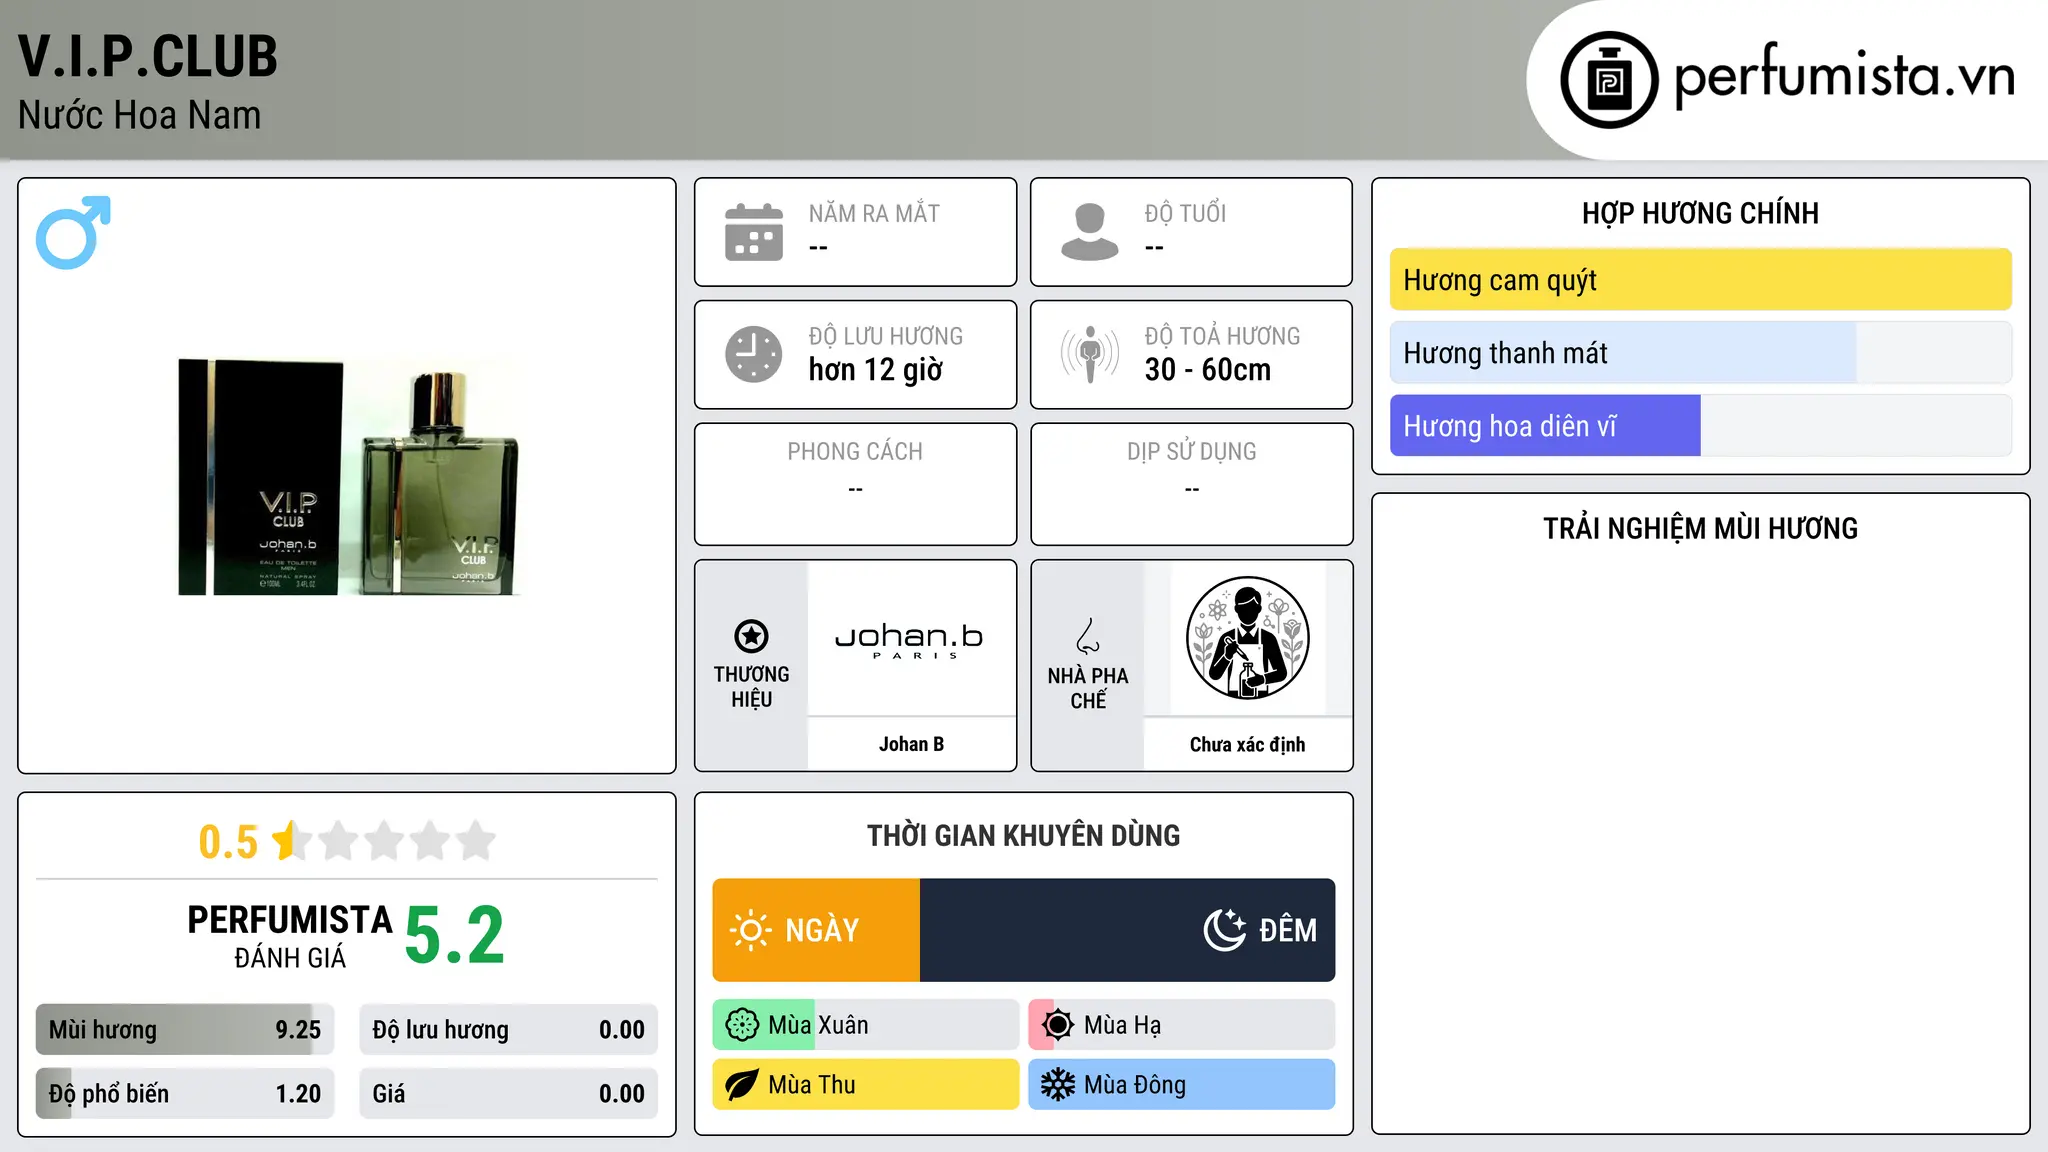Image resolution: width=2048 pixels, height=1152 pixels.
Task: Click the Mùa Thu season bar
Action: coord(865,1085)
